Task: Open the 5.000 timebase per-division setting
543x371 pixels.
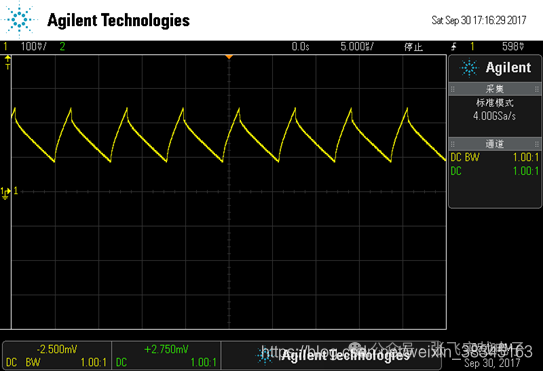Action: coord(357,46)
